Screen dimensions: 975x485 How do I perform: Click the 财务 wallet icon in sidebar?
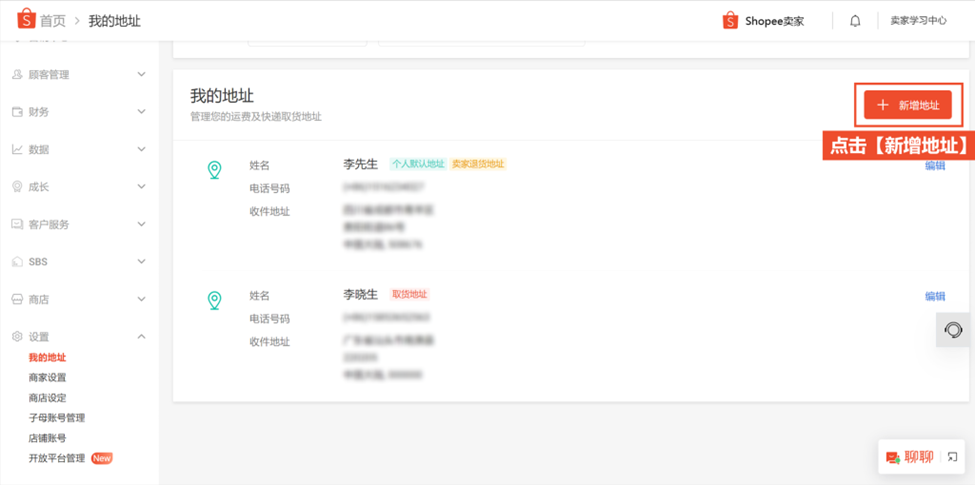click(x=17, y=112)
